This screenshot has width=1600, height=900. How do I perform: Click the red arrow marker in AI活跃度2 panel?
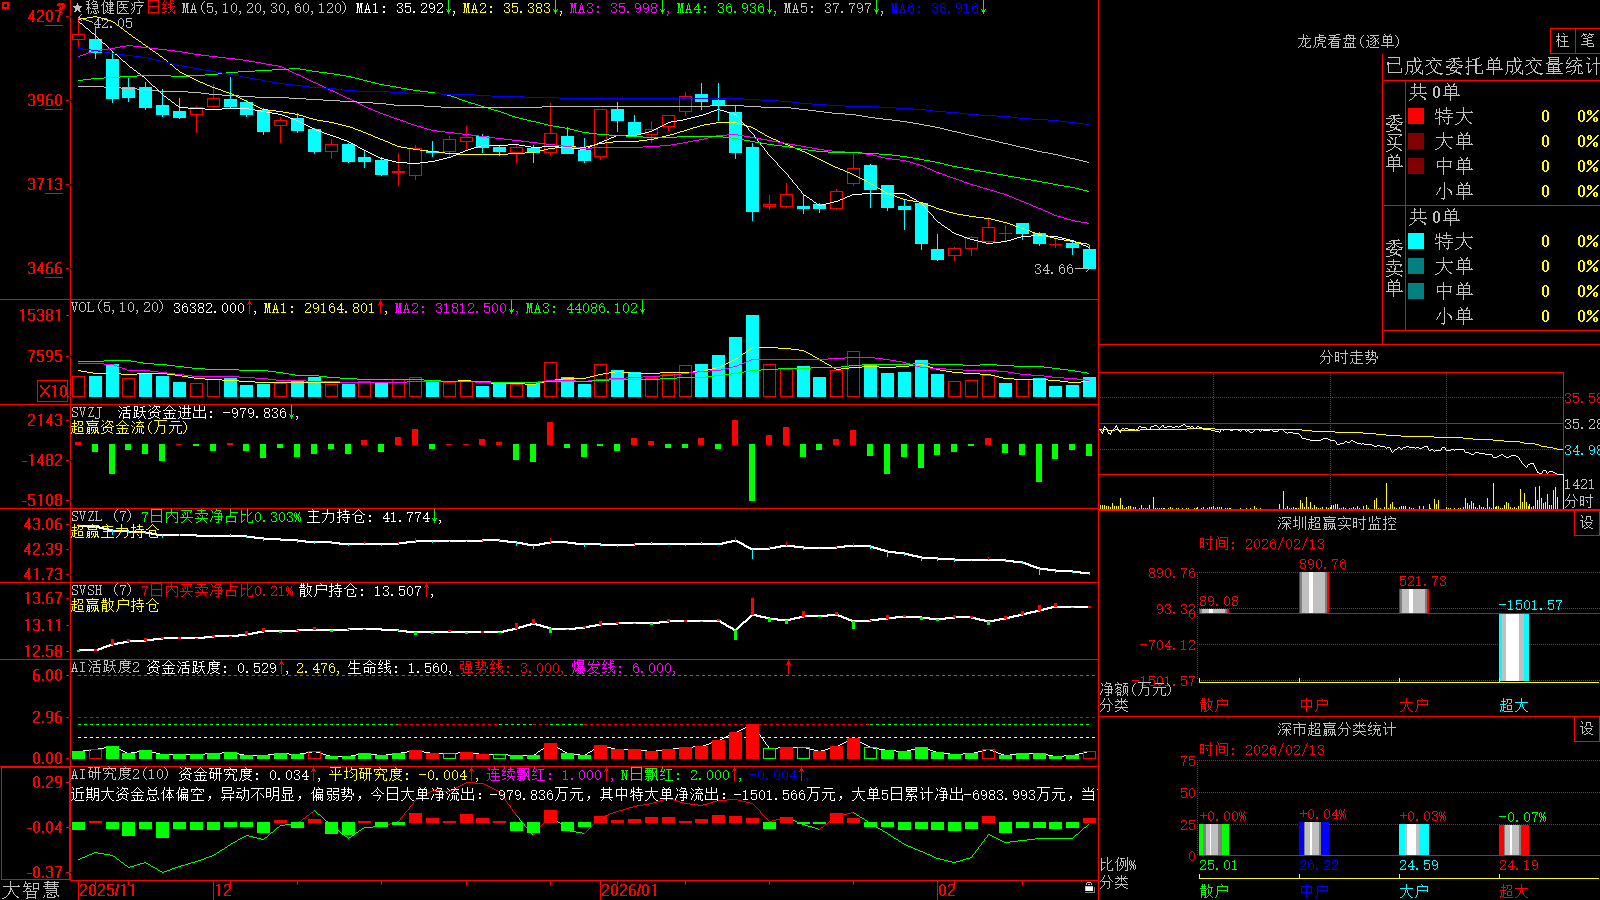(789, 666)
